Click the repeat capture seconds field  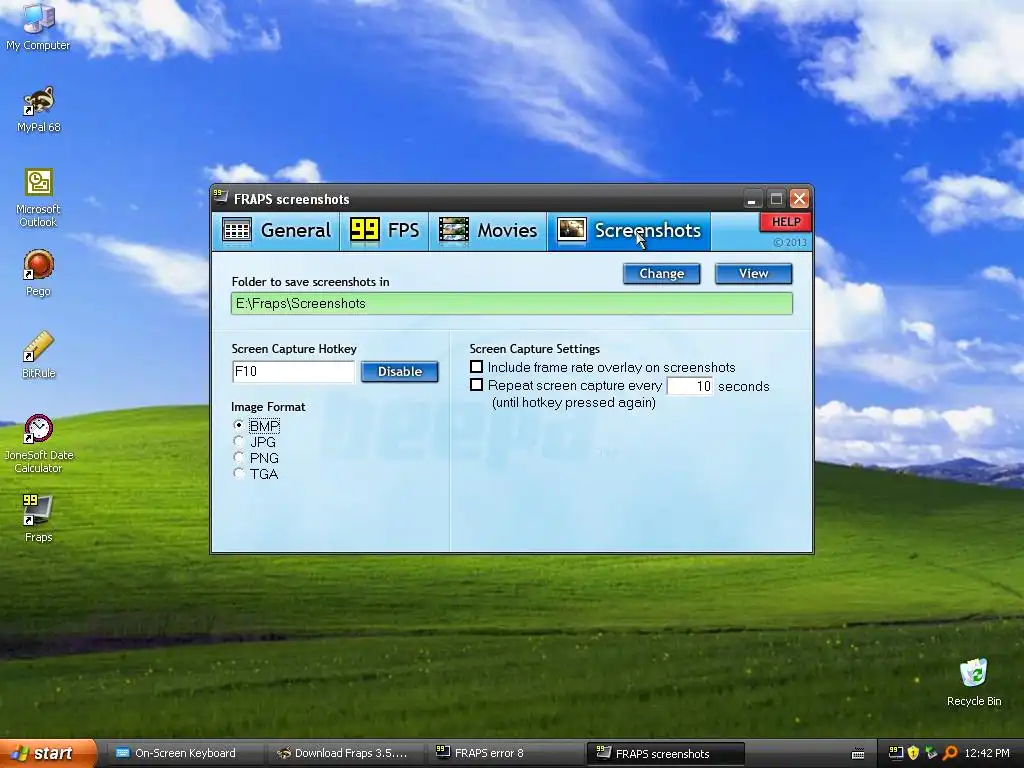point(690,386)
